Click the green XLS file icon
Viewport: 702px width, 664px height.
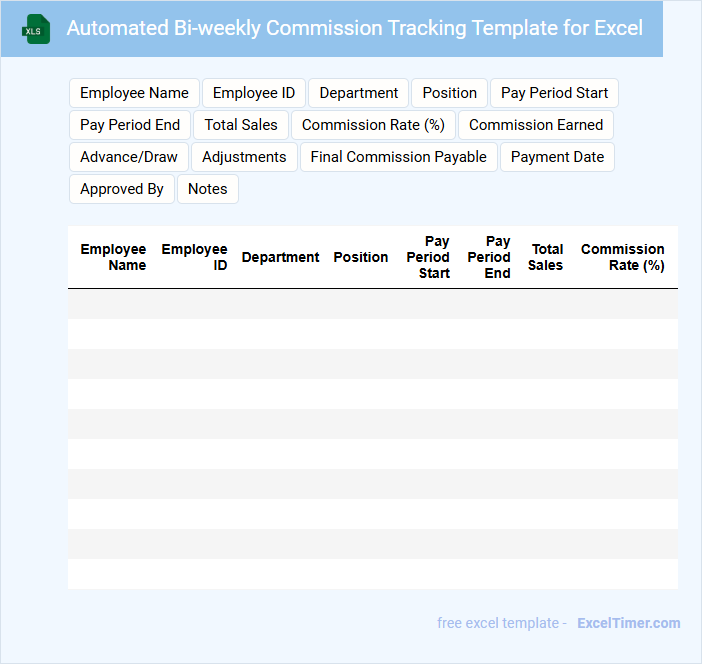(x=36, y=29)
